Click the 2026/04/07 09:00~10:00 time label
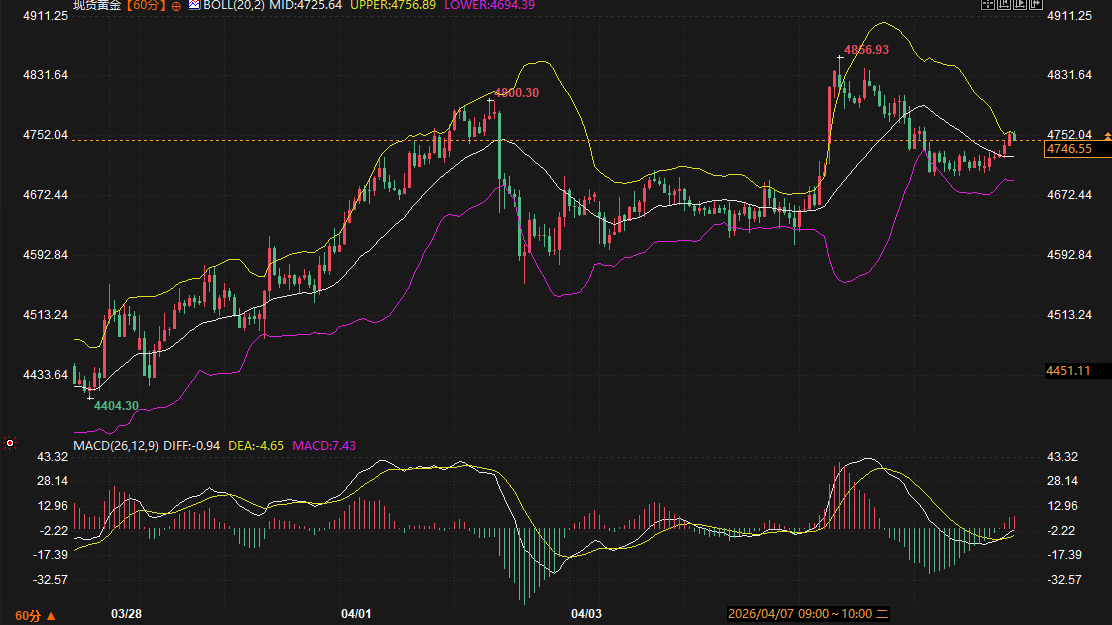1112x625 pixels. click(800, 613)
